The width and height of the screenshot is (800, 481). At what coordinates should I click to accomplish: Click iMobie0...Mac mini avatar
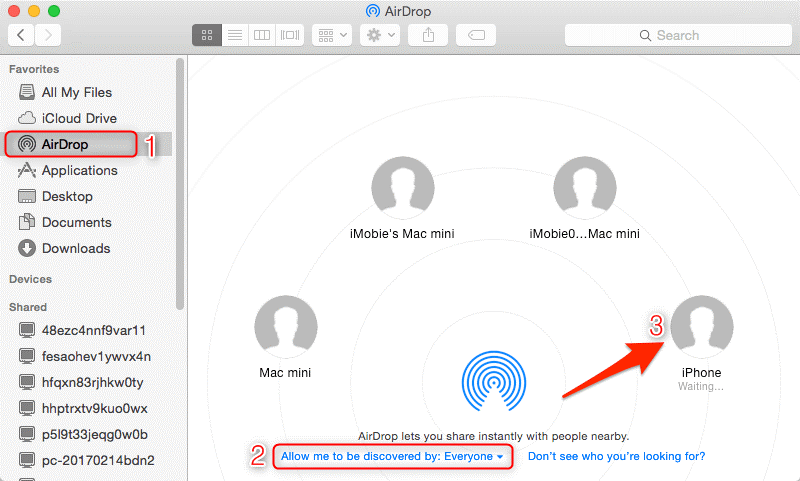tap(585, 188)
